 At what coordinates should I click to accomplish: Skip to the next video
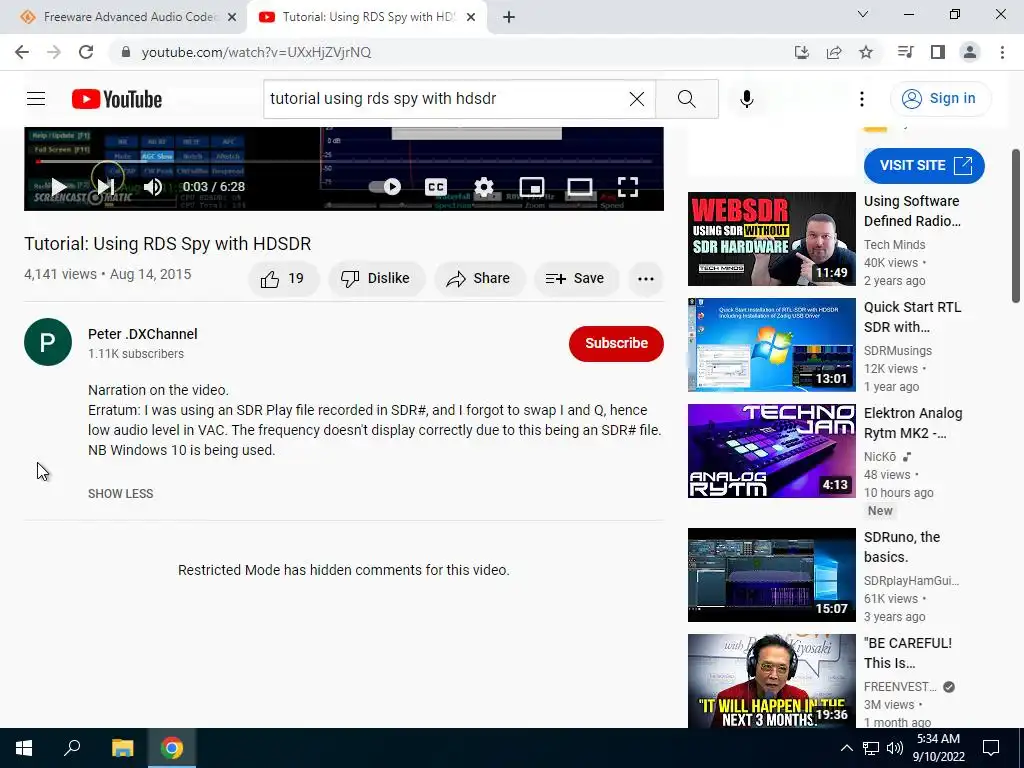106,187
